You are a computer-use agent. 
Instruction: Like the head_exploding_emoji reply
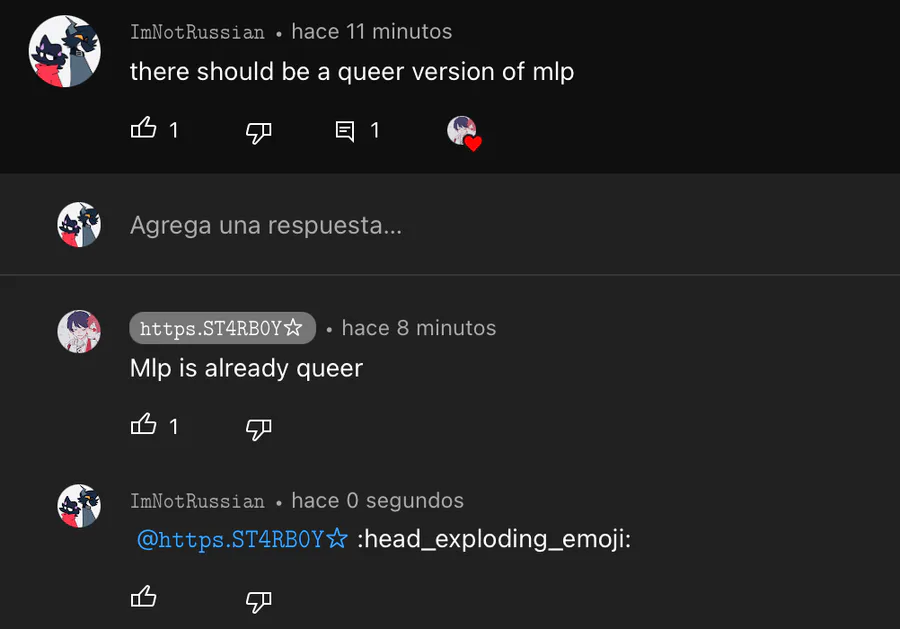(143, 597)
